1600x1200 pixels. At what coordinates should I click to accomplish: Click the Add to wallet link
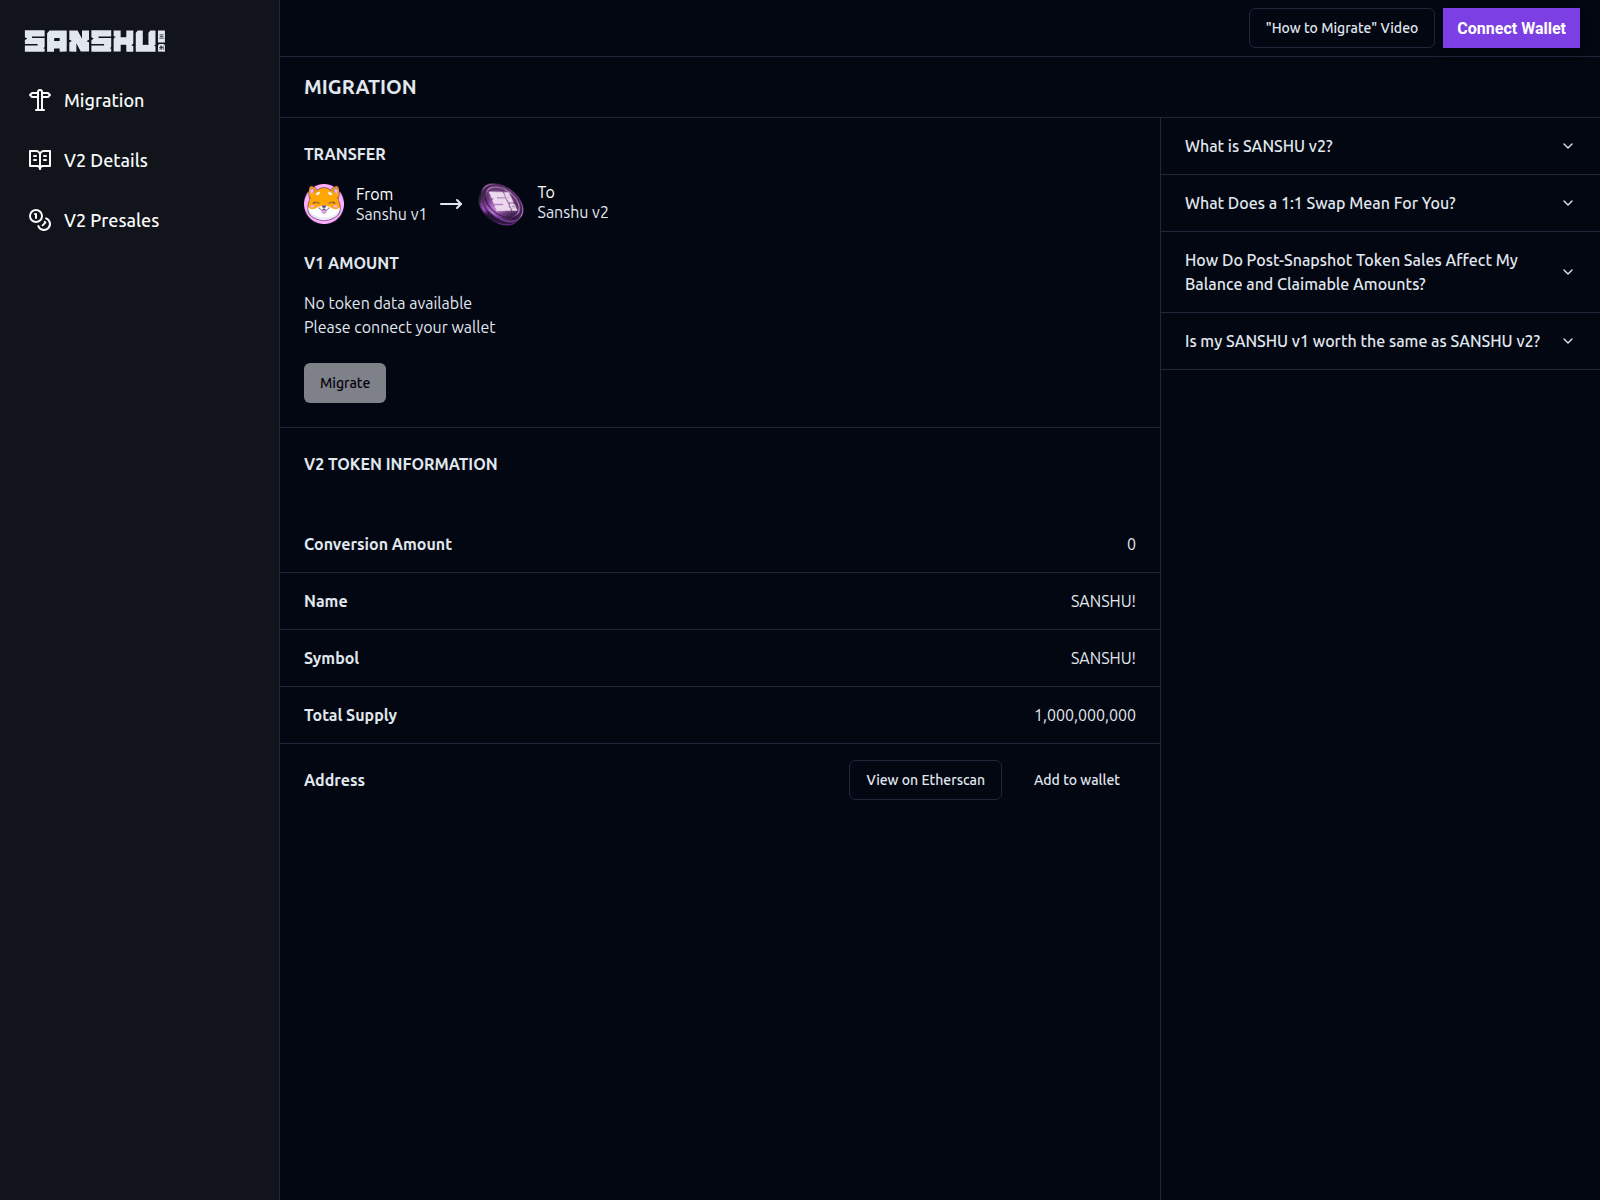(1076, 779)
